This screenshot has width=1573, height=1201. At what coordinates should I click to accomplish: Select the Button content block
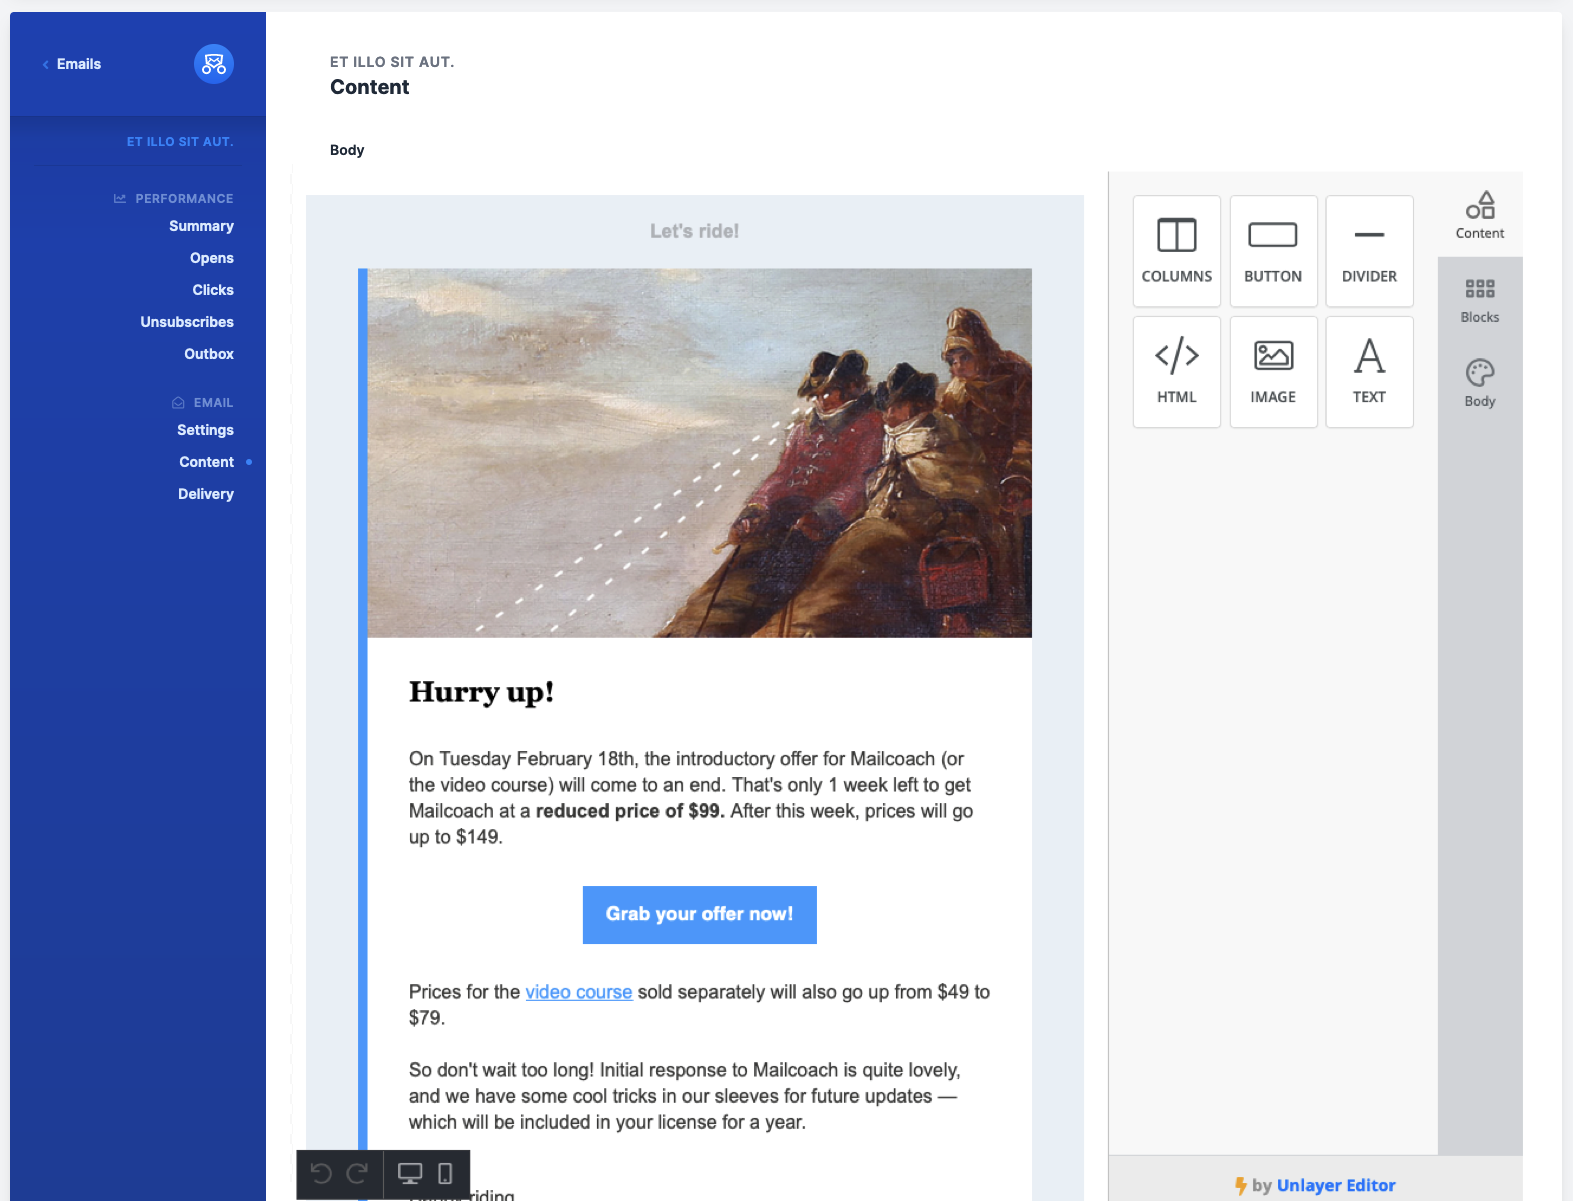click(1273, 251)
